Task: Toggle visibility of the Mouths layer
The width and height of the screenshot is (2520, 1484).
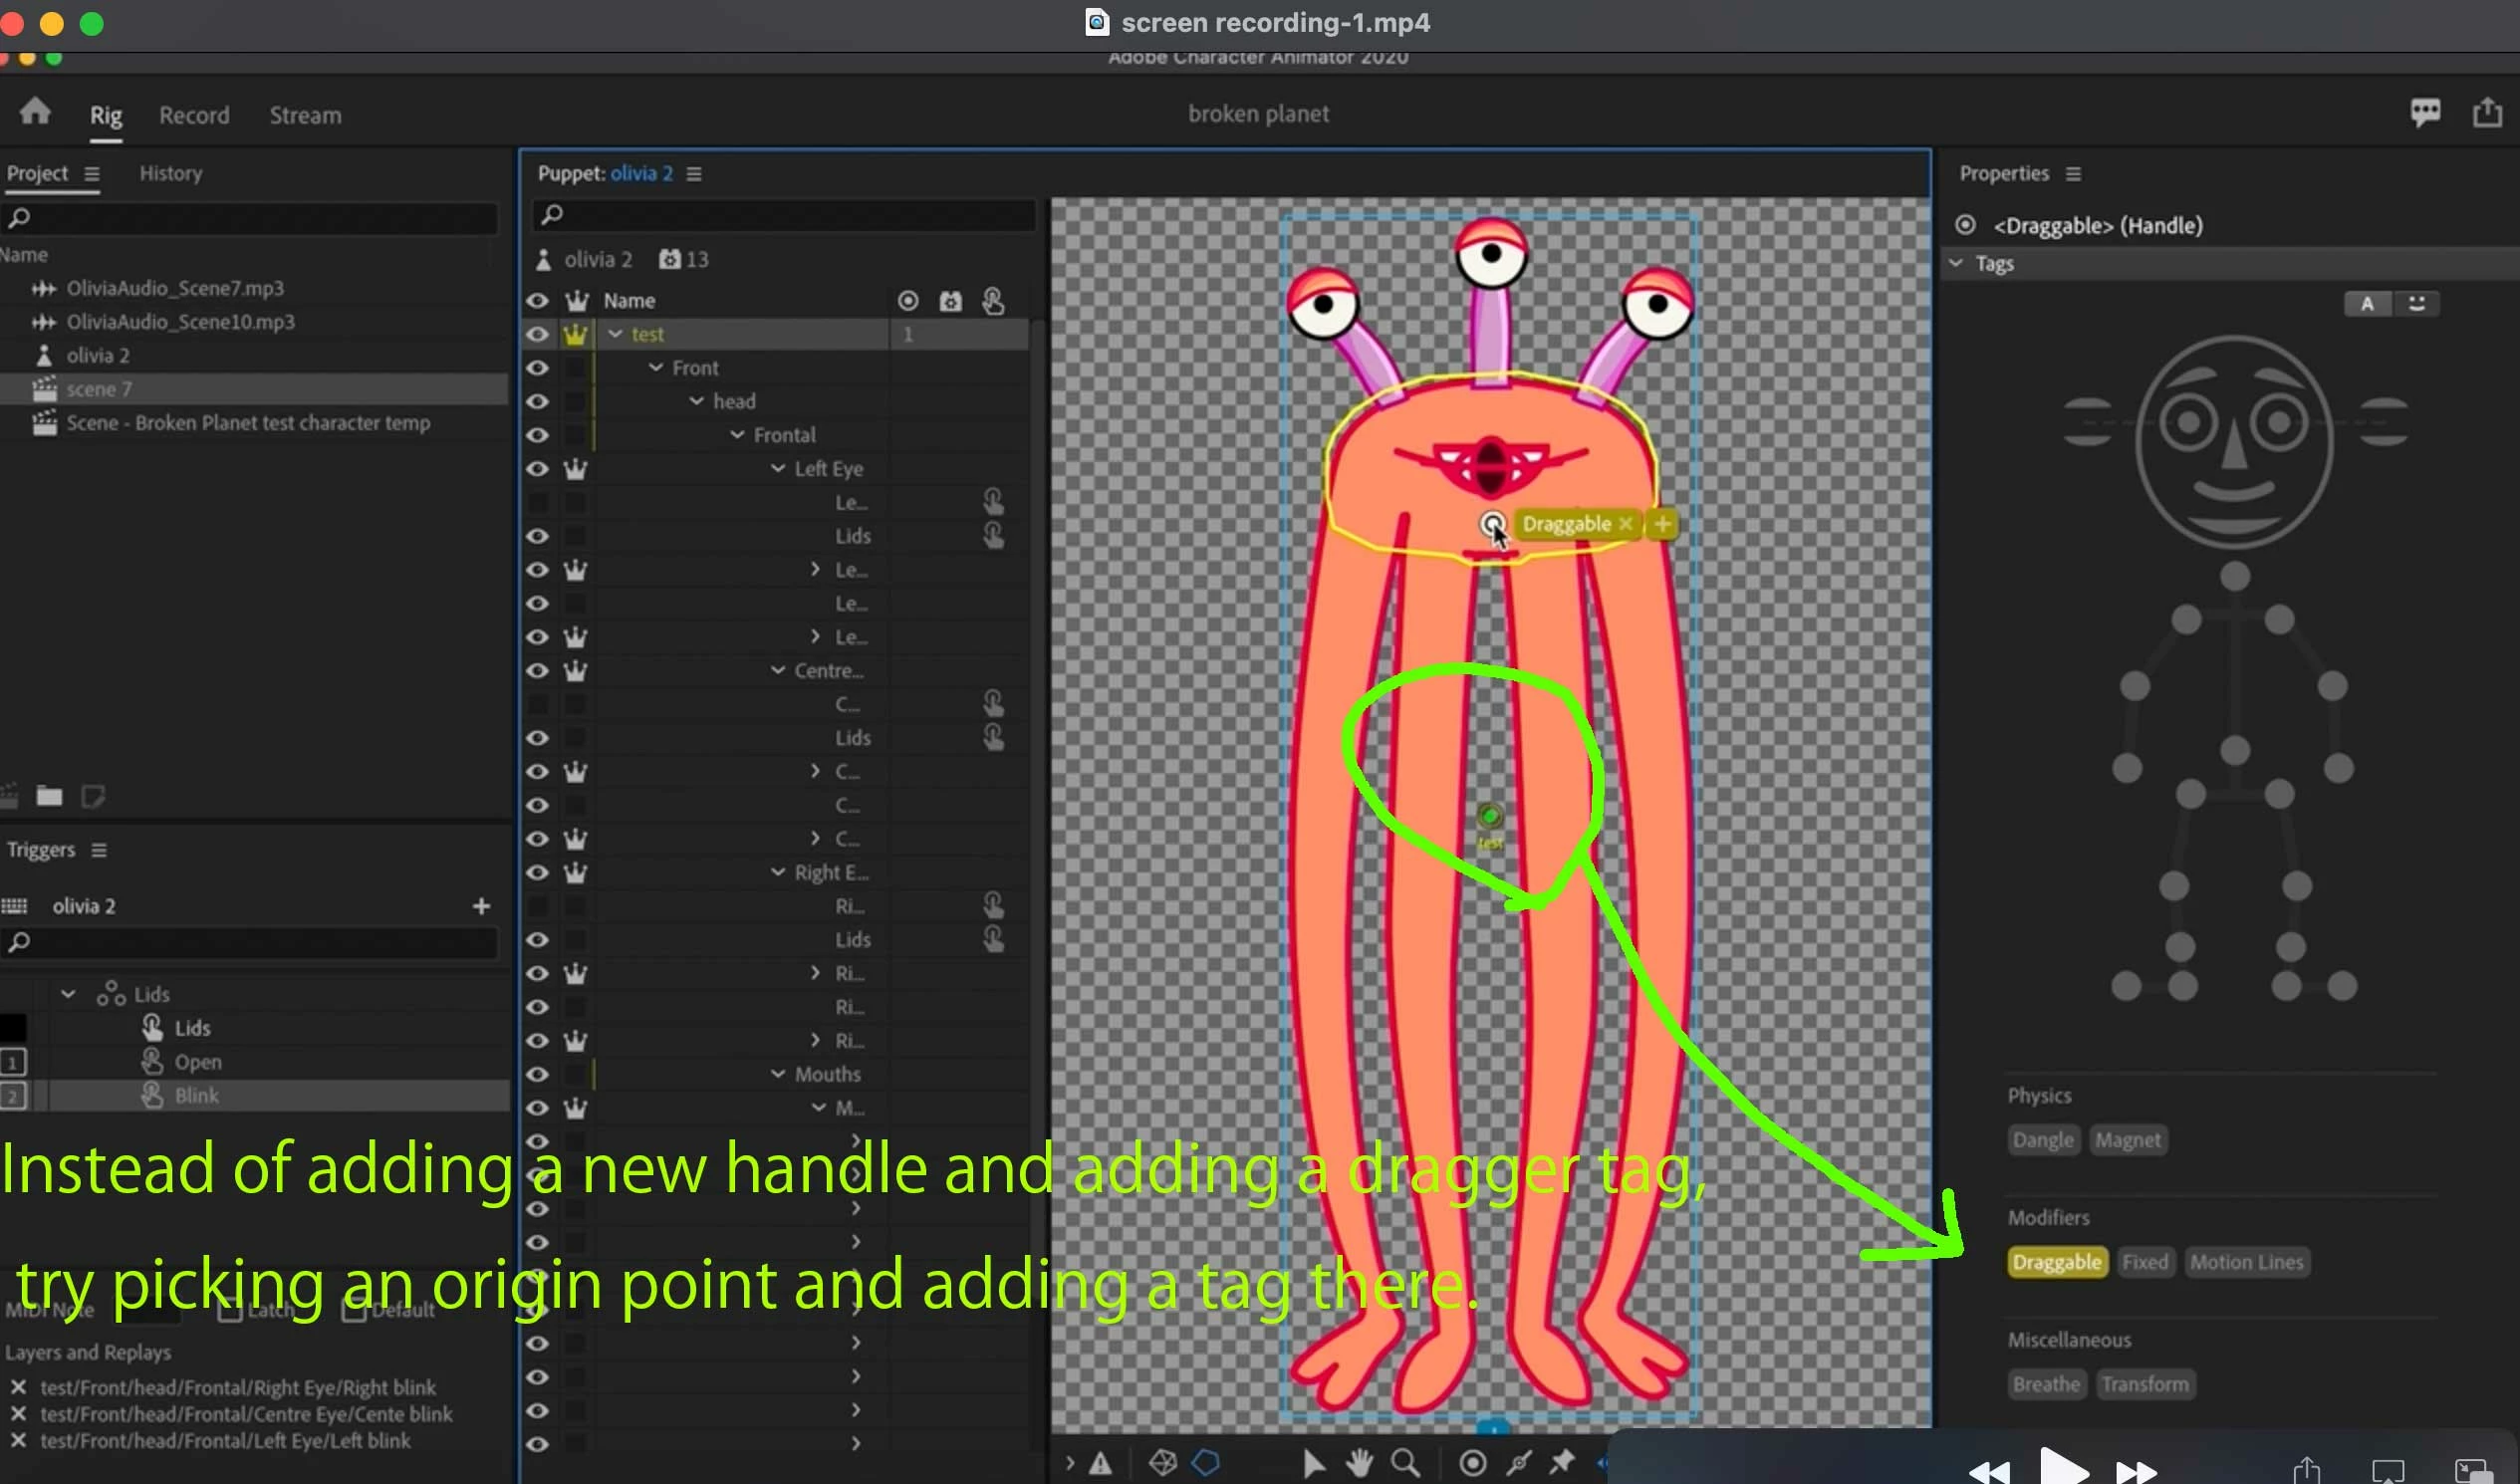Action: point(537,1074)
